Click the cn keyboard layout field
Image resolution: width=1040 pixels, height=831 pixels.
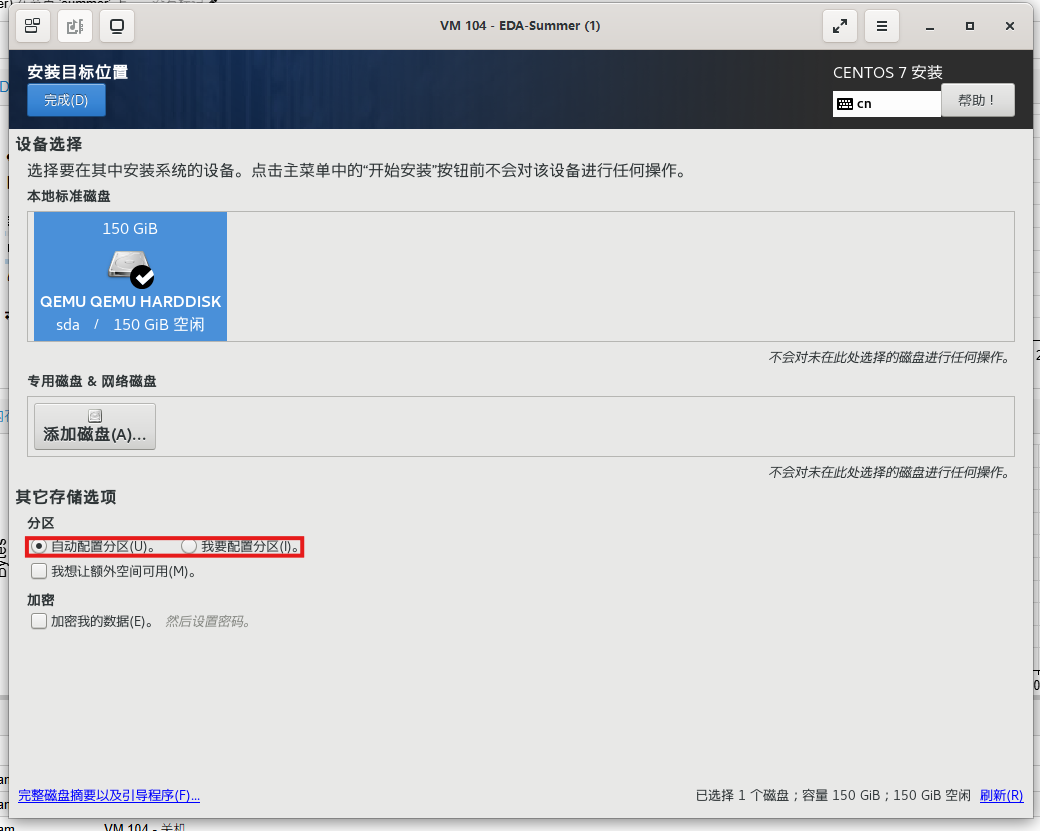[895, 103]
